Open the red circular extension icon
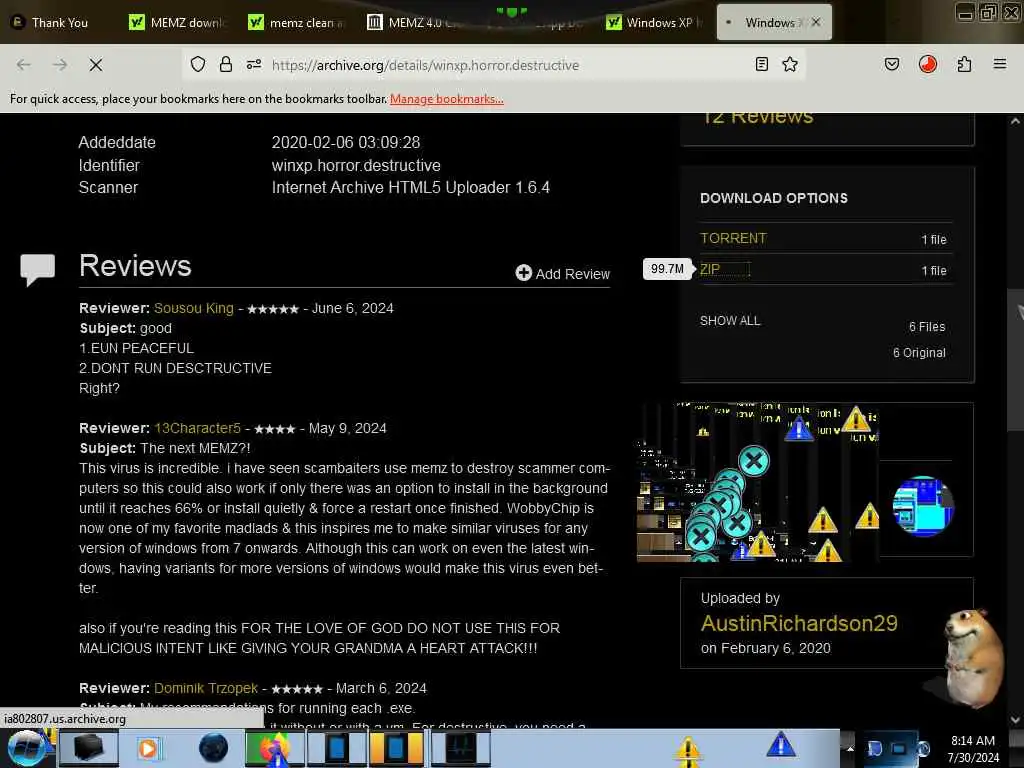The image size is (1024, 768). coord(927,64)
